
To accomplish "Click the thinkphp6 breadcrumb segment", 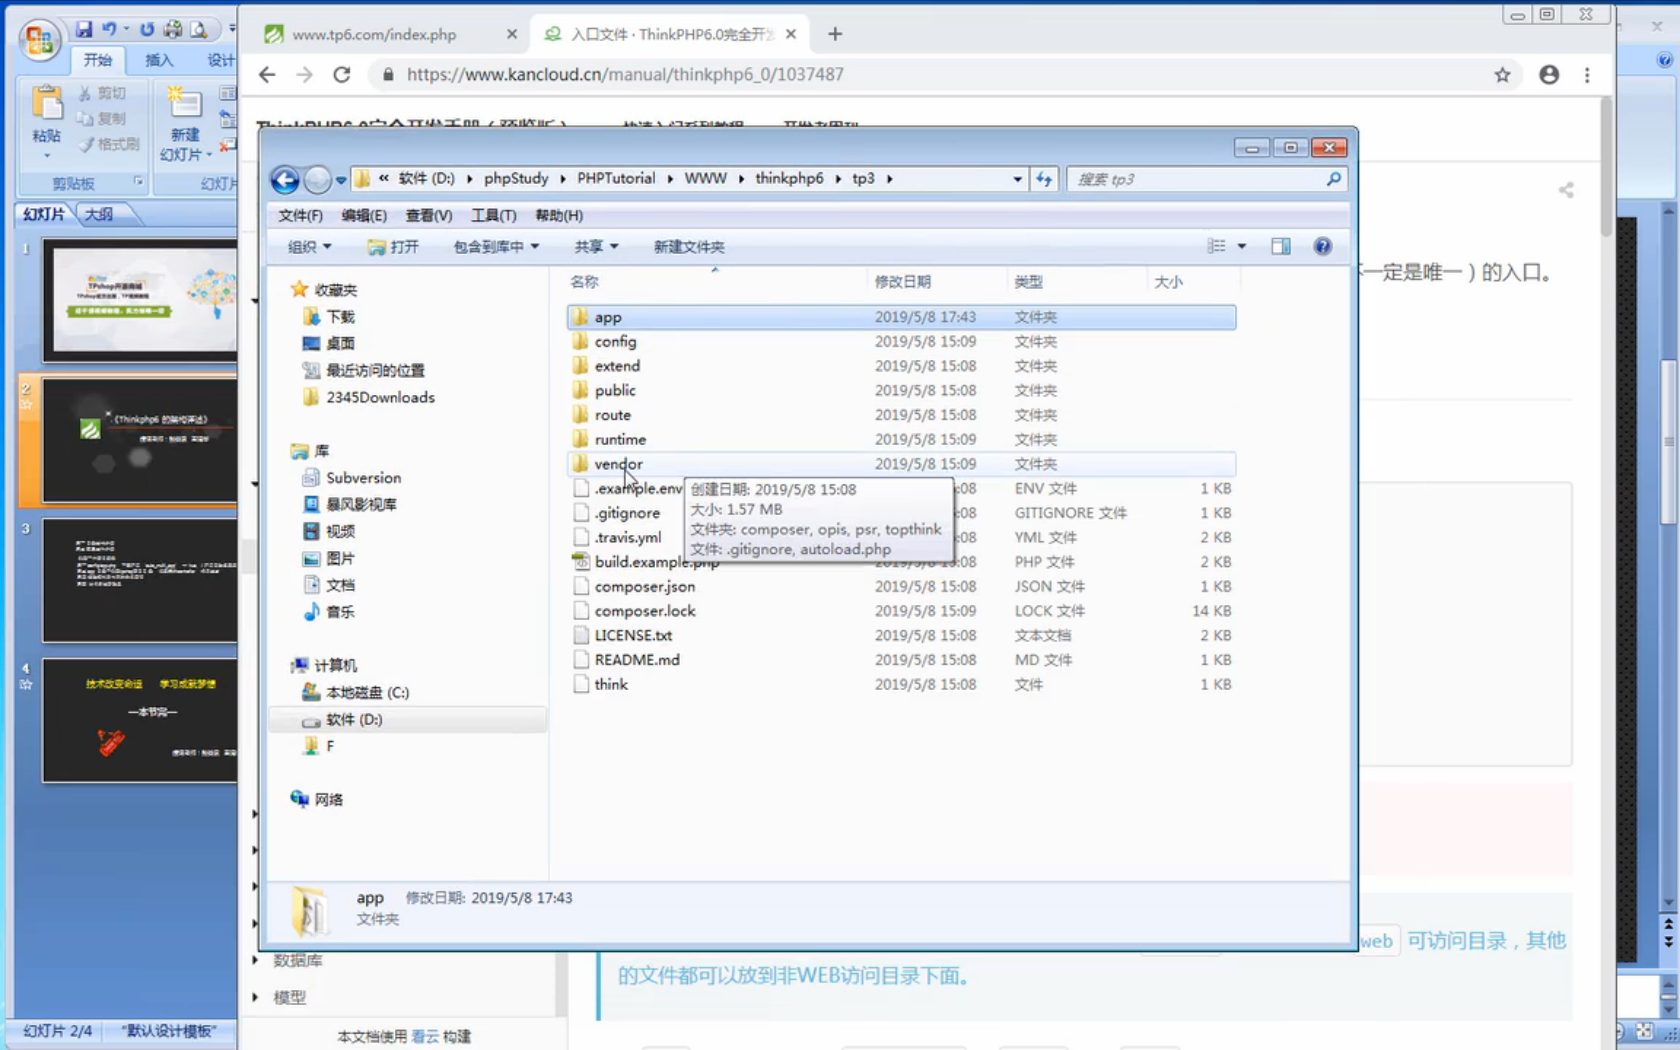I will pos(789,178).
